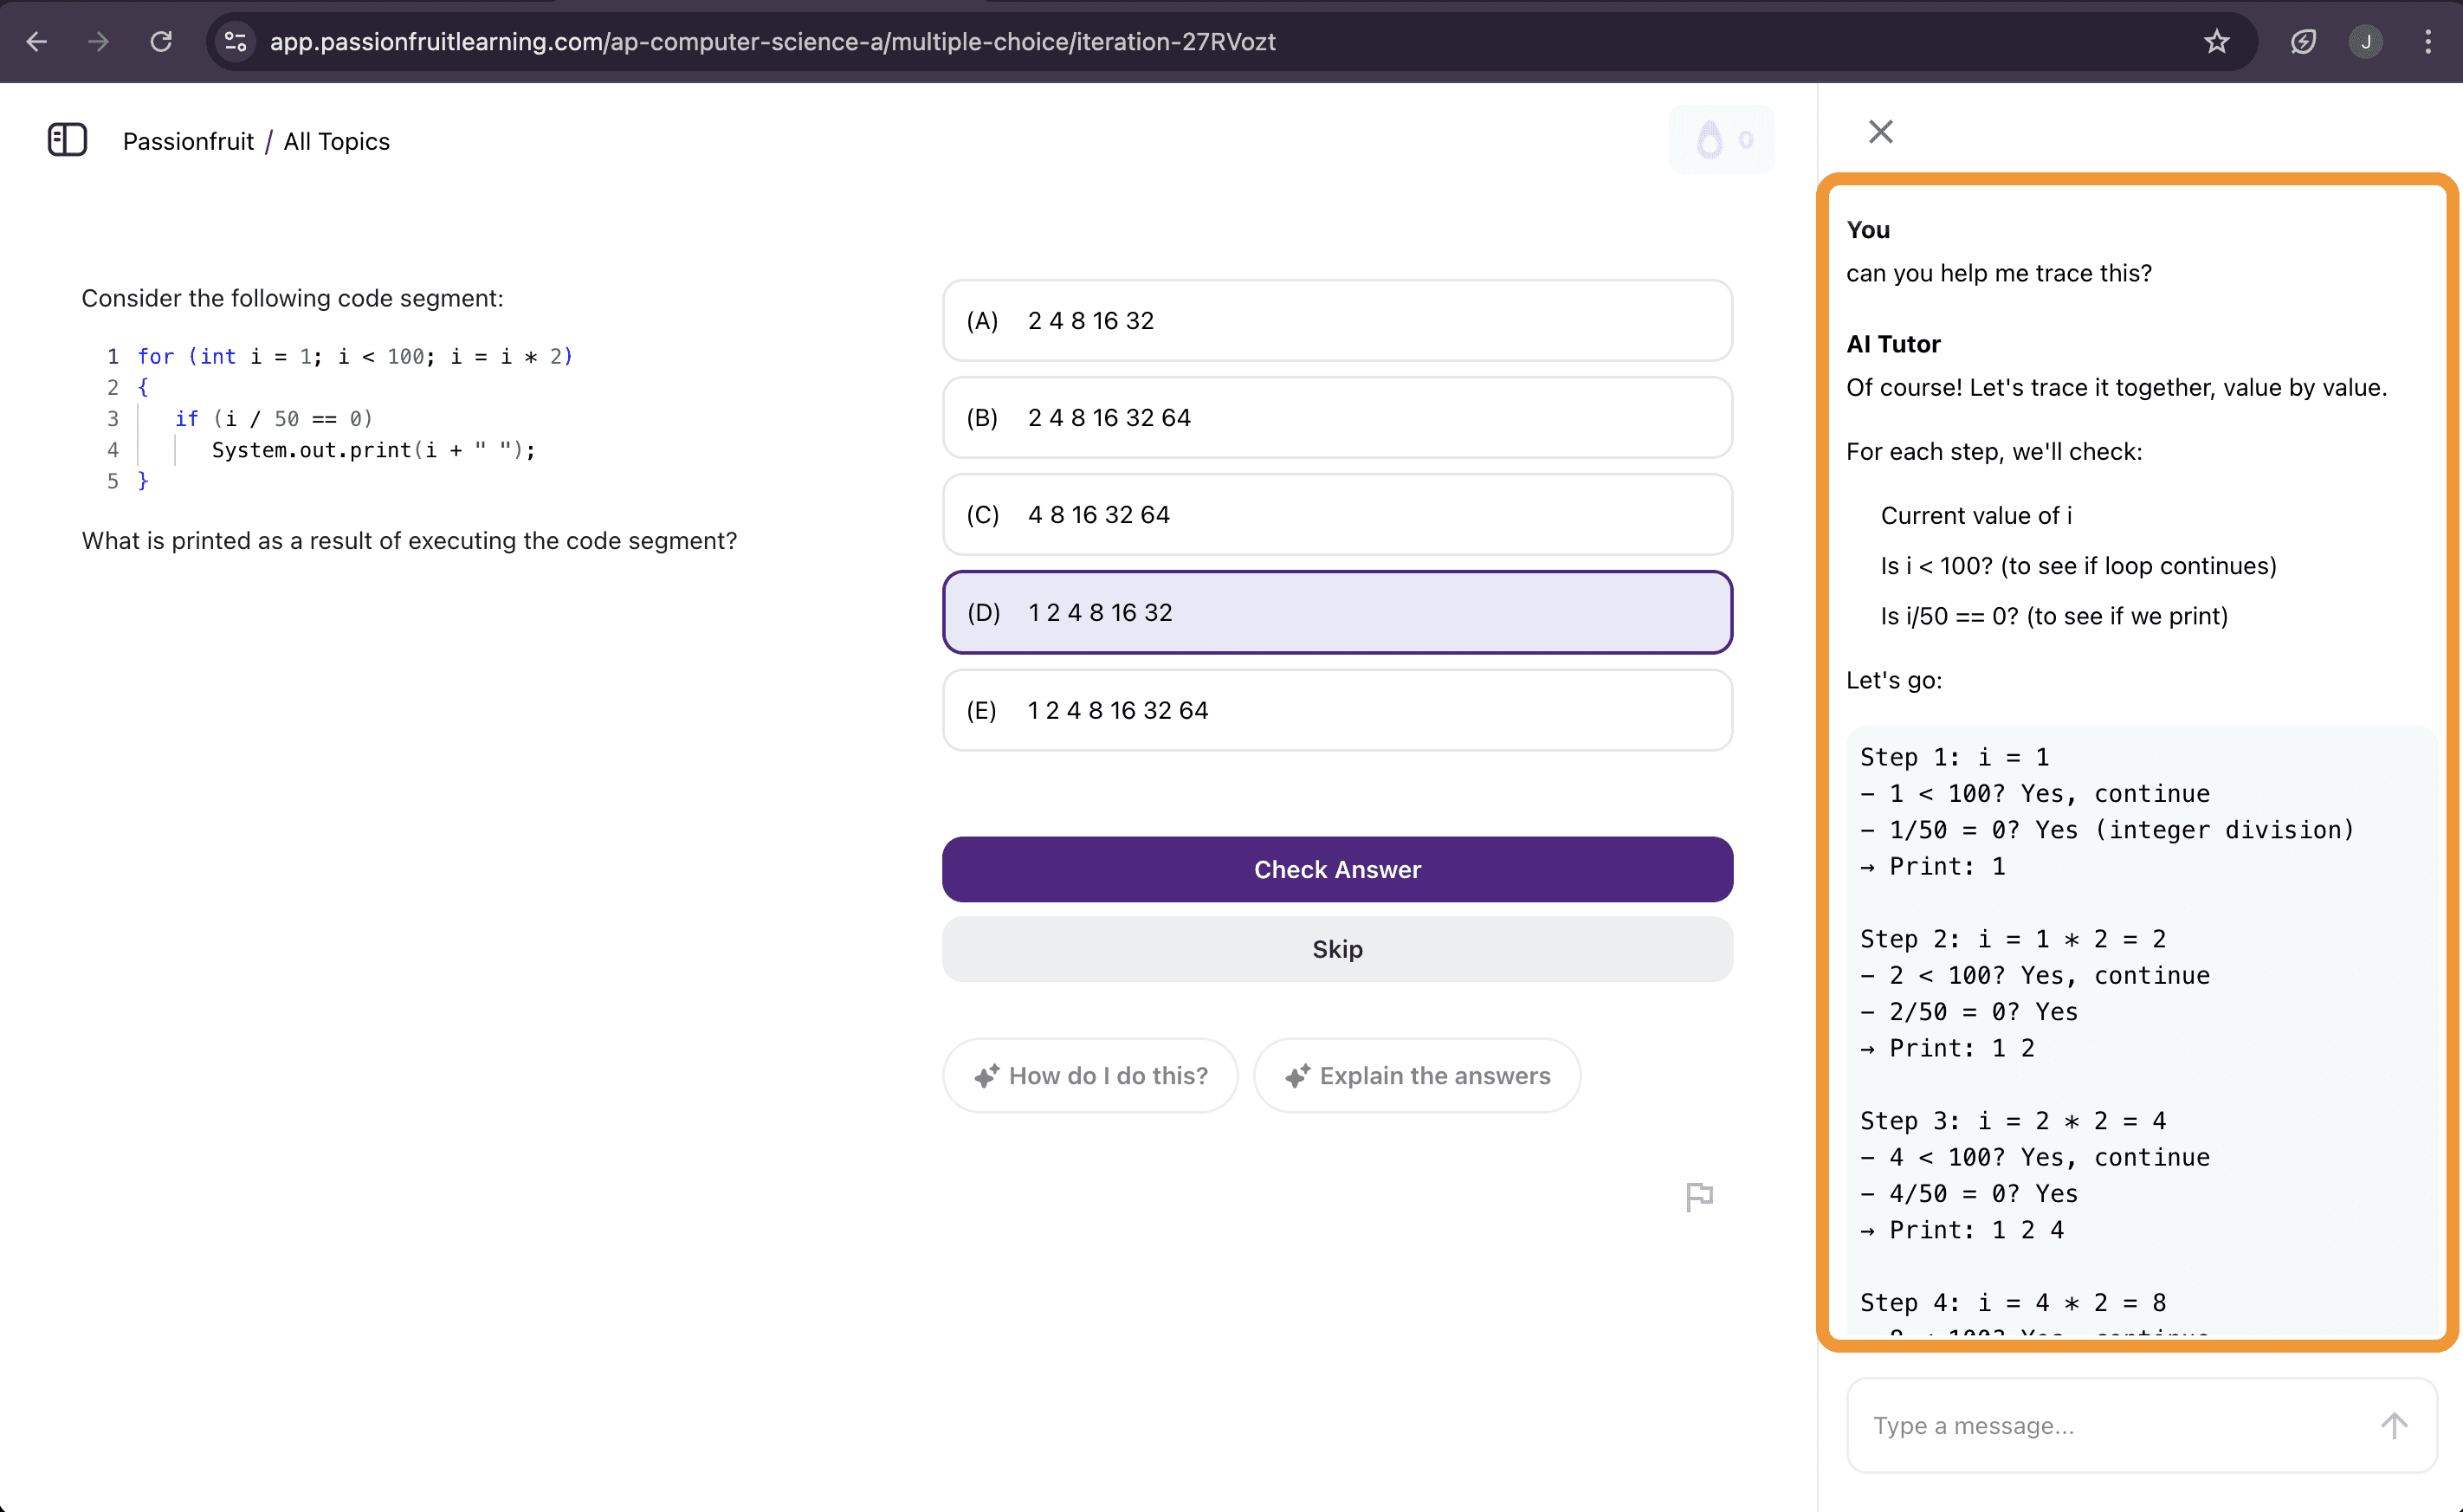Image resolution: width=2463 pixels, height=1512 pixels.
Task: Select answer choice (A) 2 4 8 16 32
Action: 1337,320
